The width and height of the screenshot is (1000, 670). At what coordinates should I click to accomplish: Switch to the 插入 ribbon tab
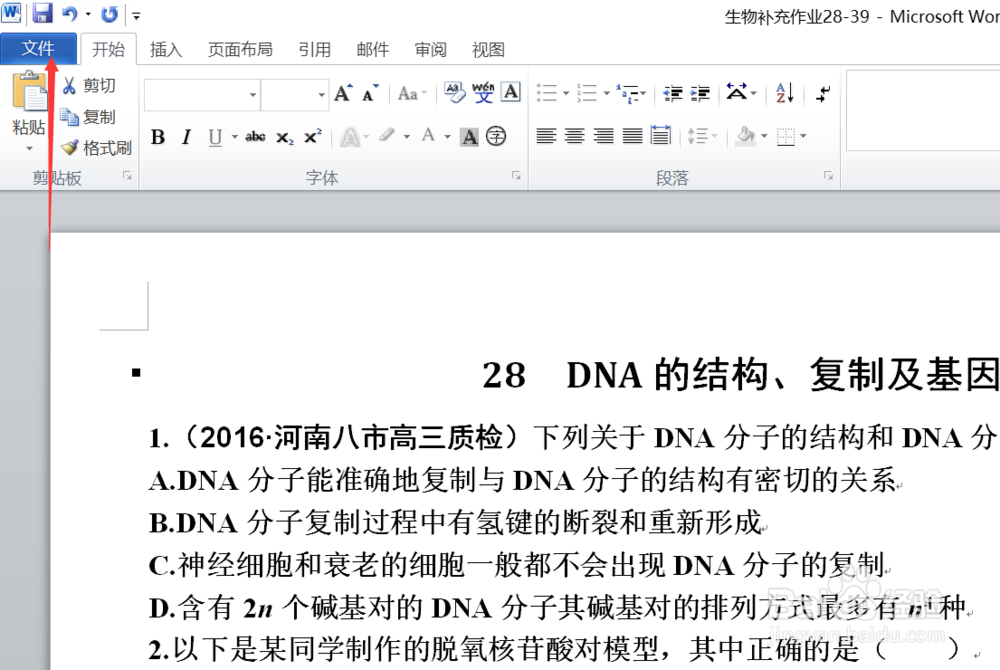(x=165, y=49)
